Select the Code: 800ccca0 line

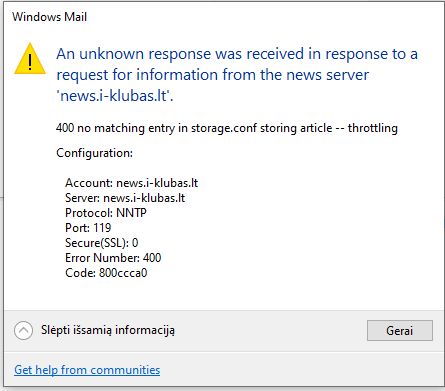point(106,273)
